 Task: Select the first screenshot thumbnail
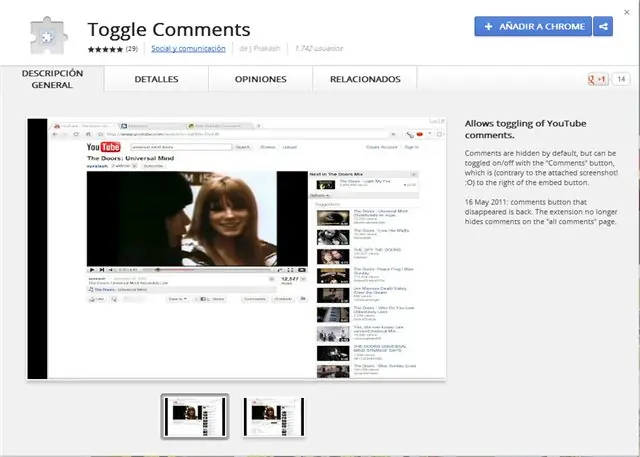pyautogui.click(x=195, y=417)
